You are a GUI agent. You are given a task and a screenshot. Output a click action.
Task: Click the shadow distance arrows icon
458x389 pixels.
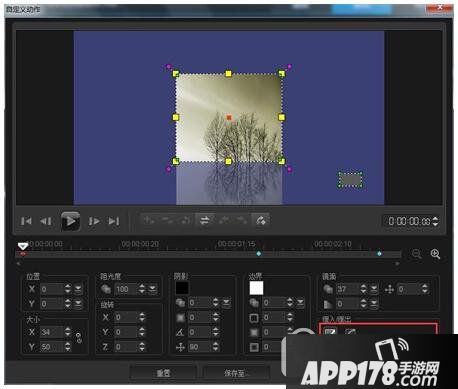tap(180, 347)
